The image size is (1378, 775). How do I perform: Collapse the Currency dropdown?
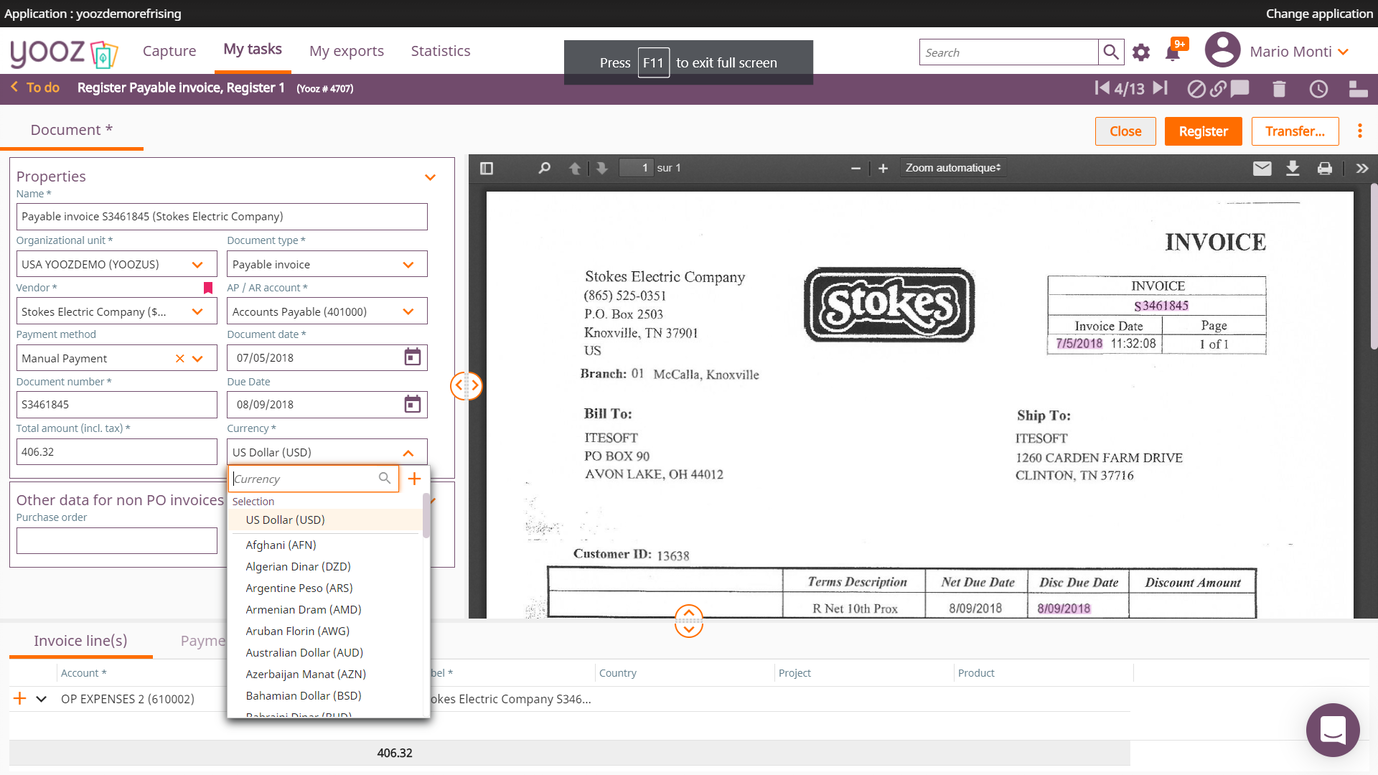tap(408, 452)
